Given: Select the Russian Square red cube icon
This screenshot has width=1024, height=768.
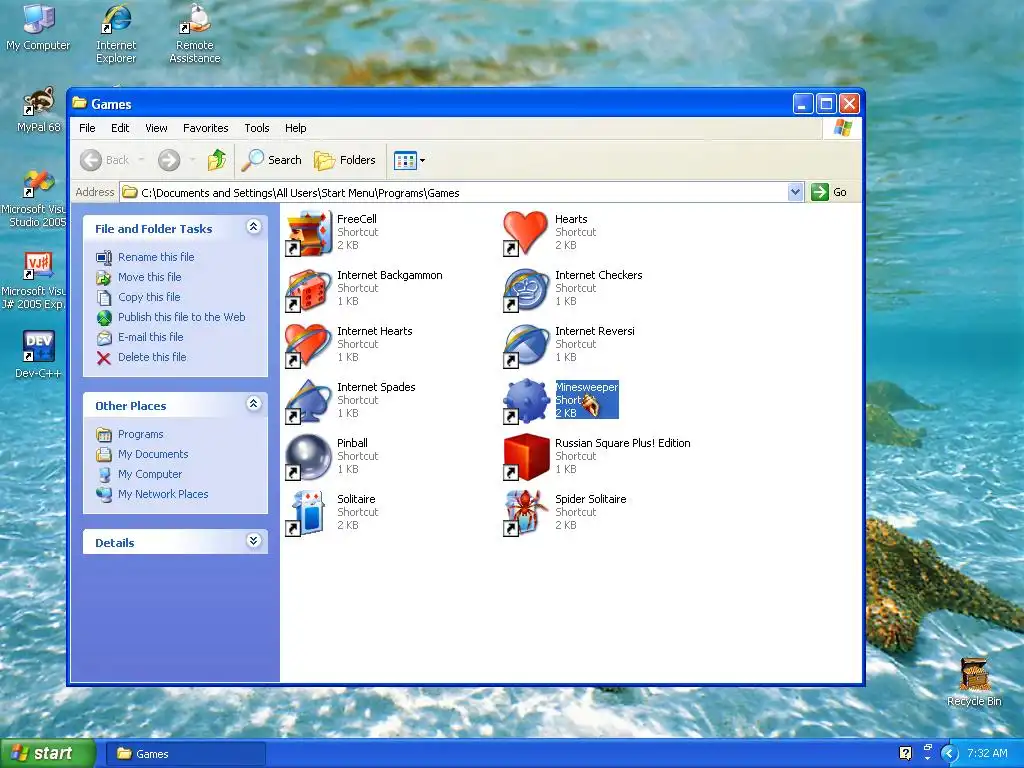Looking at the screenshot, I should 526,457.
